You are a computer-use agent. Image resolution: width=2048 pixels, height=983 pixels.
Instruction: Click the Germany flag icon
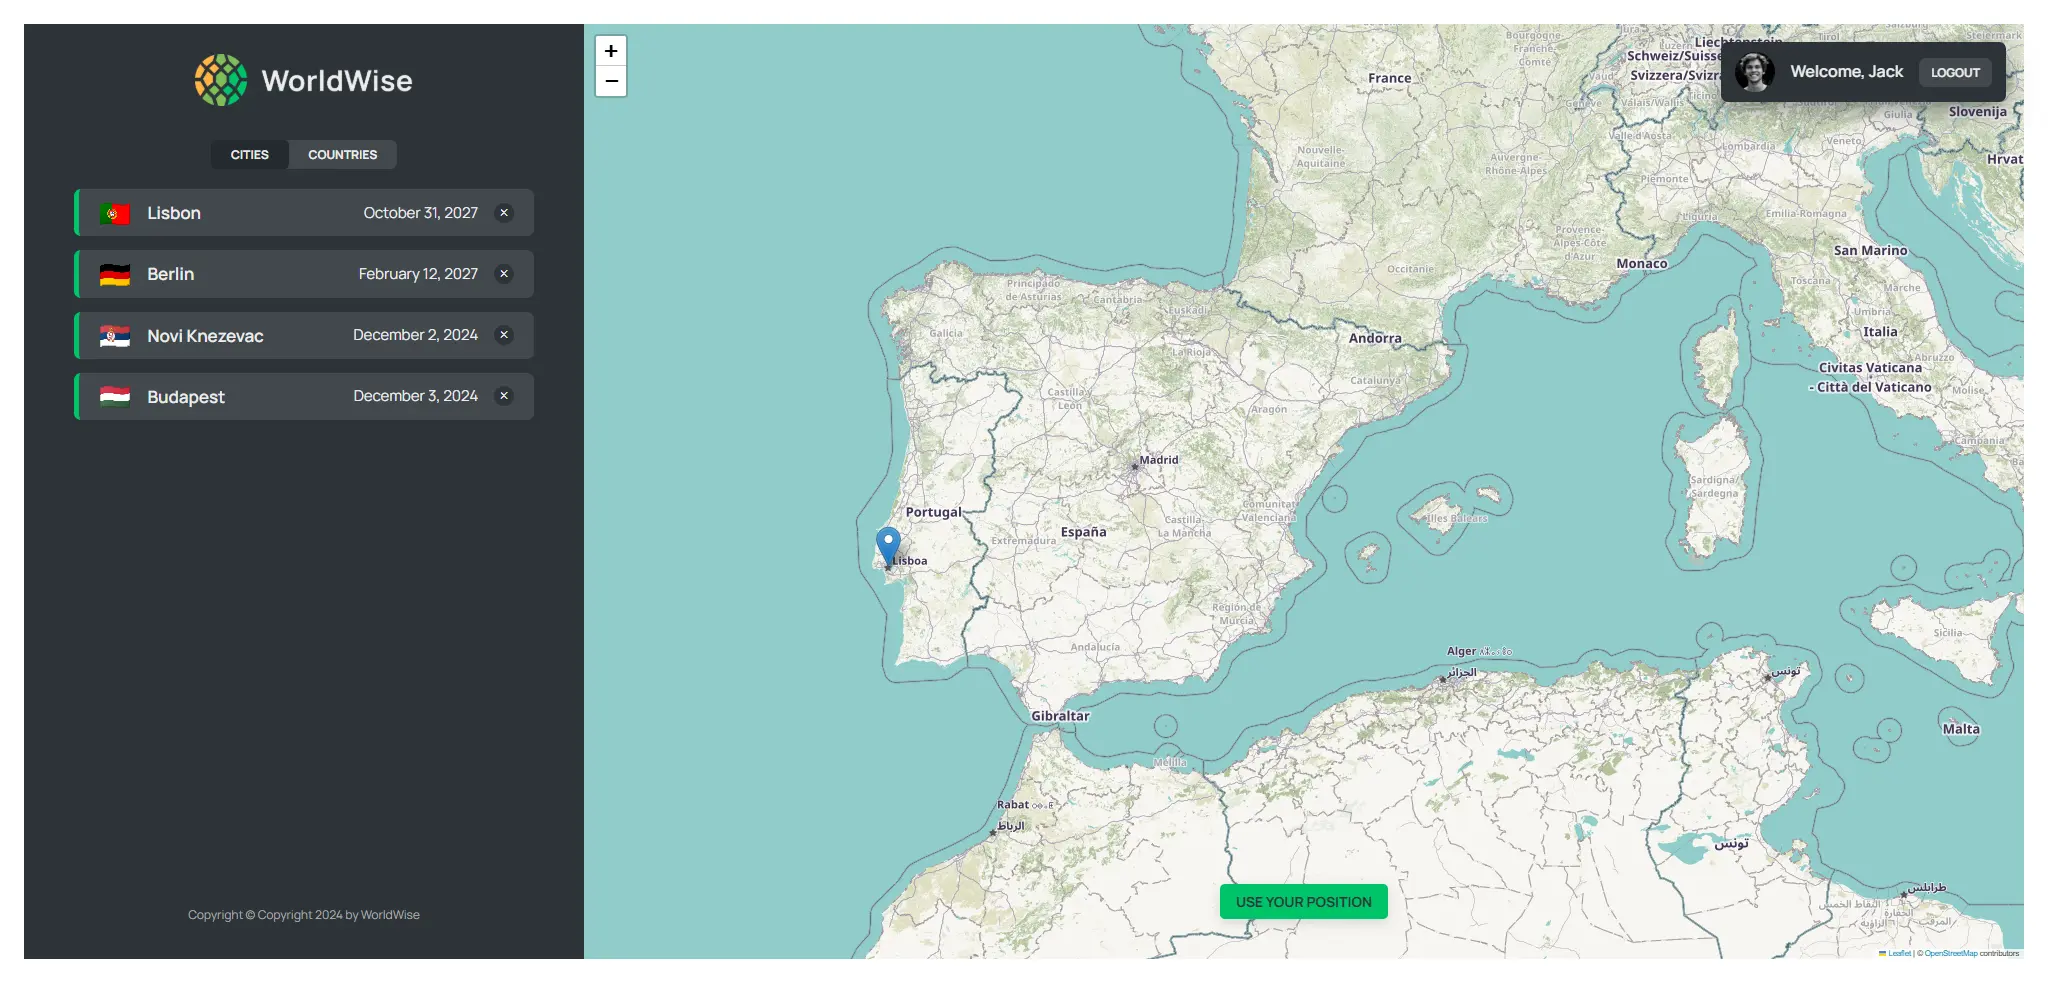pyautogui.click(x=115, y=275)
